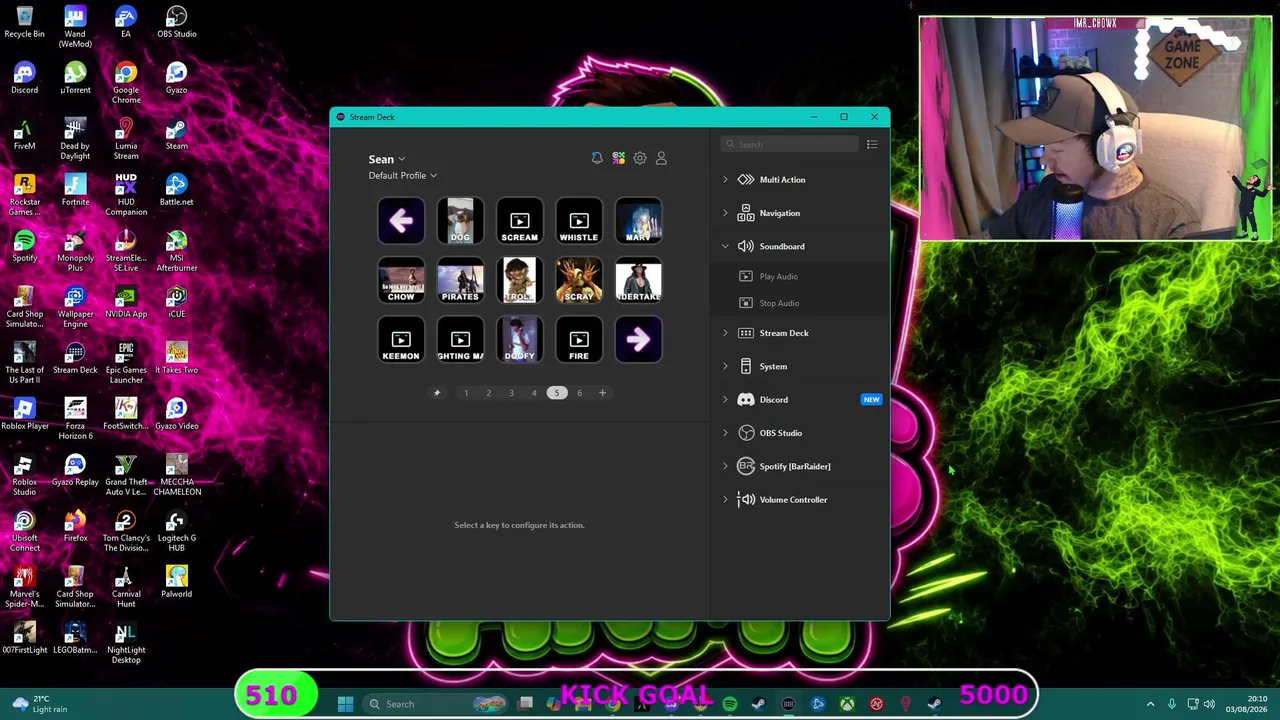Switch to page 1
Viewport: 1280px width, 720px height.
tap(466, 393)
